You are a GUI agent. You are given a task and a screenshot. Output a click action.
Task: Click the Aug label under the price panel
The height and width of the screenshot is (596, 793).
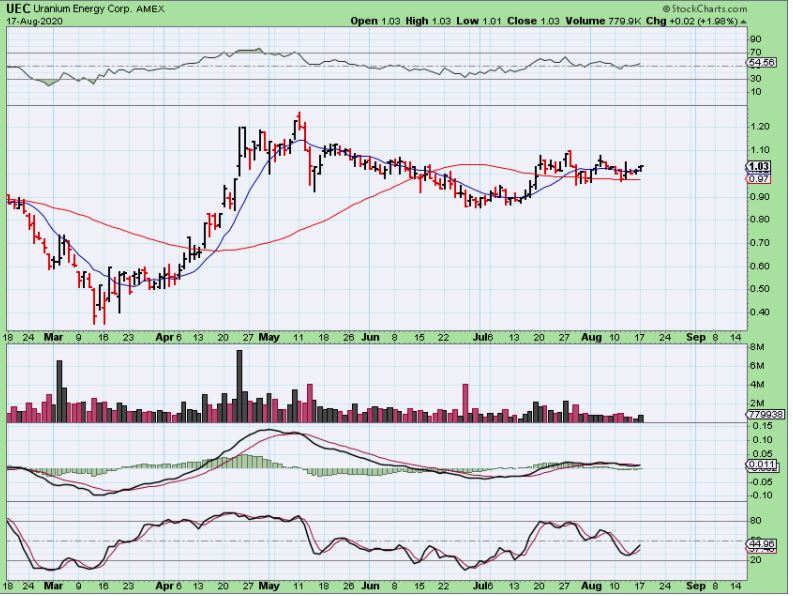coord(591,337)
